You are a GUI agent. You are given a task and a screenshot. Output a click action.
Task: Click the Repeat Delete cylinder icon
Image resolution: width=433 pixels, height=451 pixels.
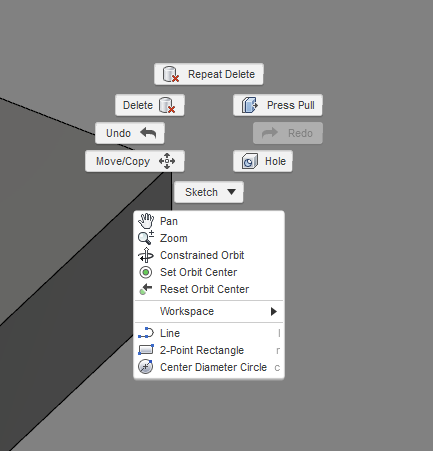tap(171, 74)
